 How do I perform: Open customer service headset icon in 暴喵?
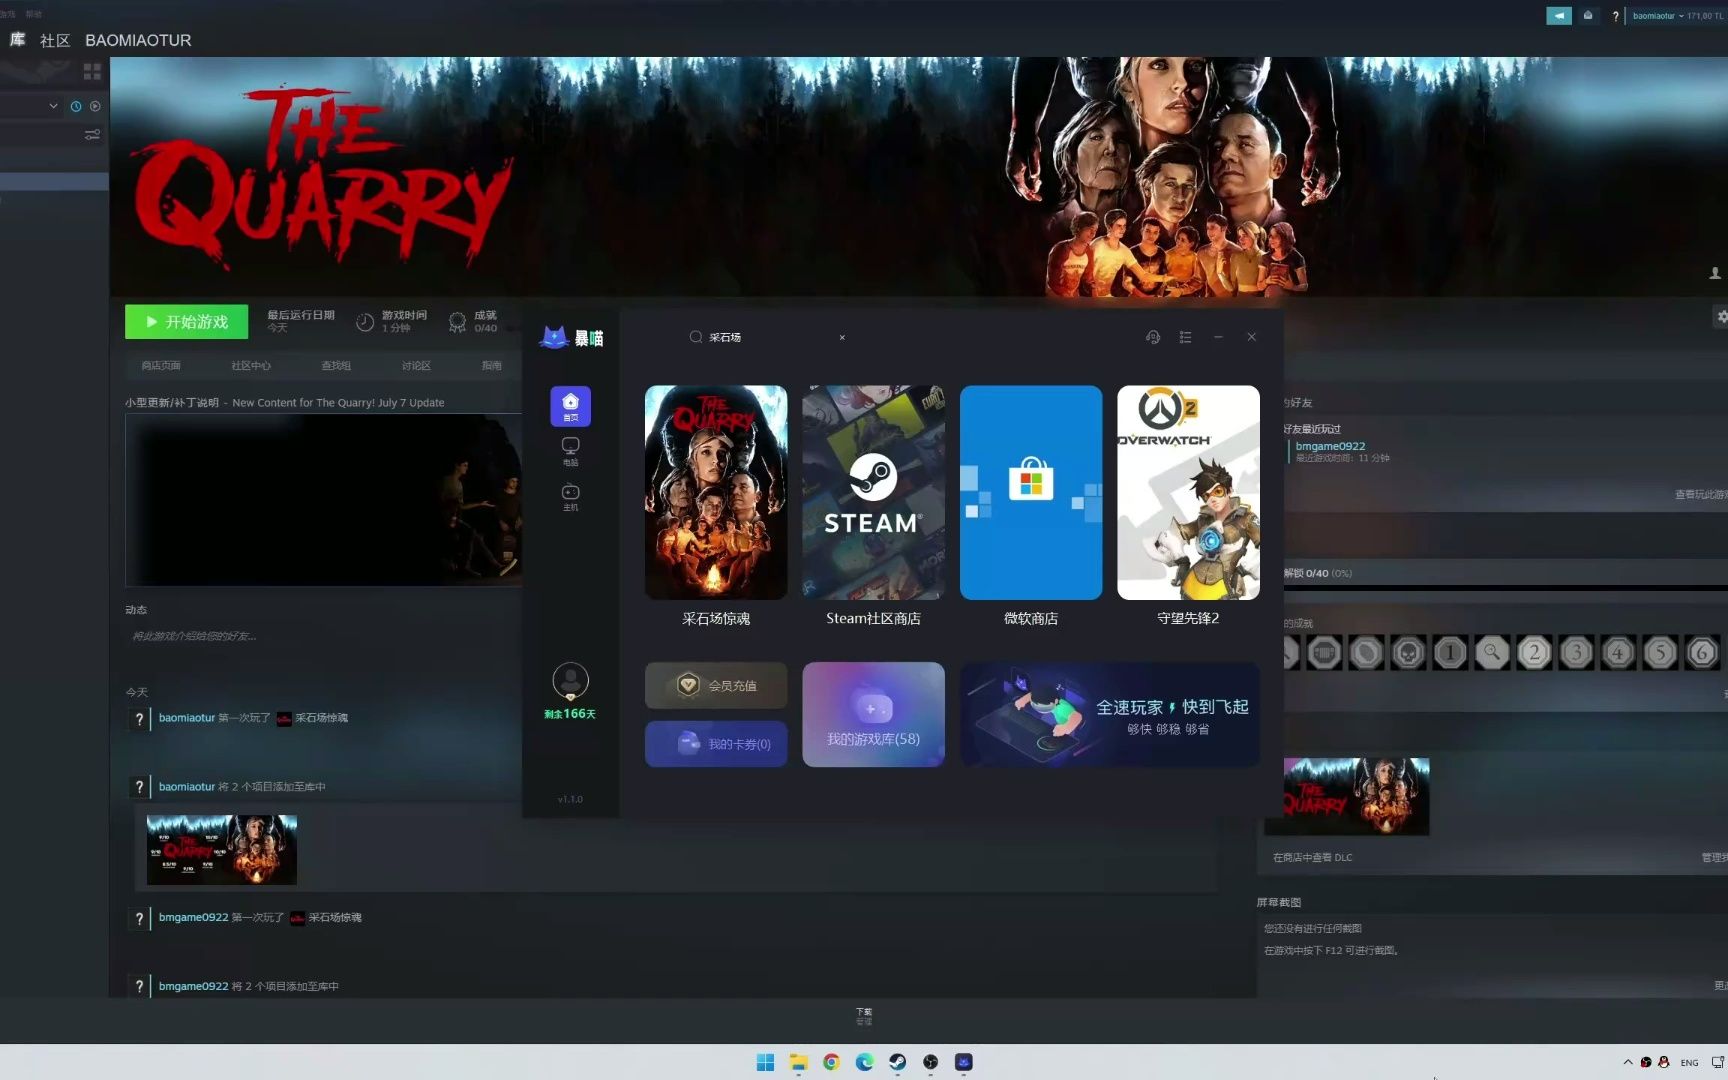click(x=1152, y=337)
